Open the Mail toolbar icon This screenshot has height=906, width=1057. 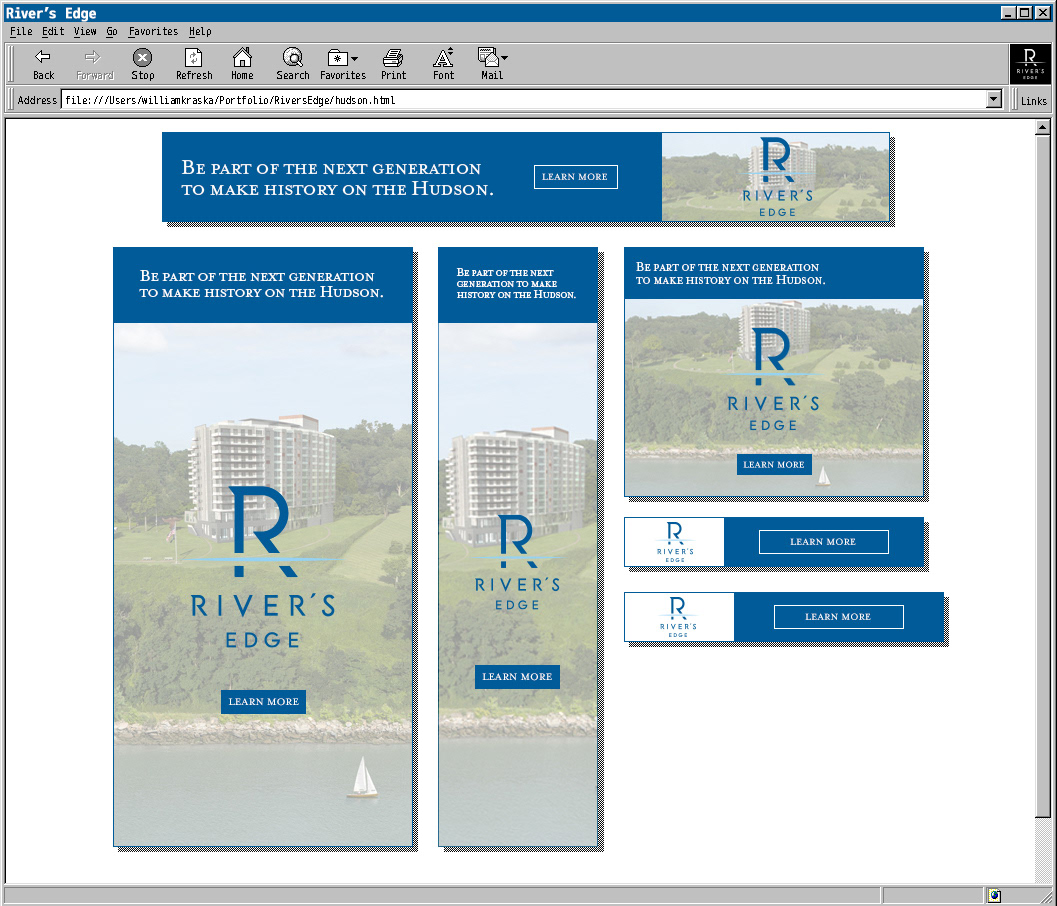click(487, 57)
